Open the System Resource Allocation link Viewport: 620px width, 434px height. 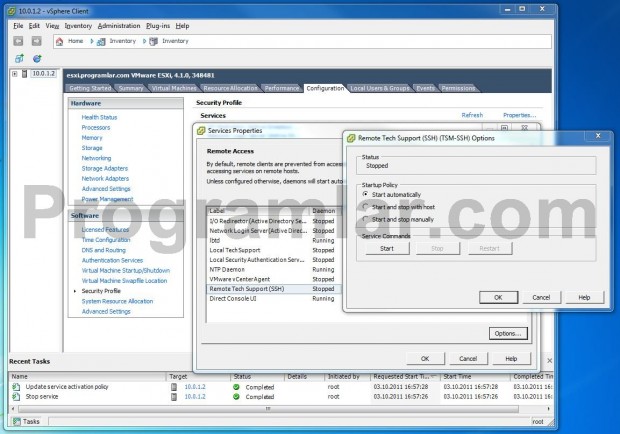pyautogui.click(x=117, y=301)
